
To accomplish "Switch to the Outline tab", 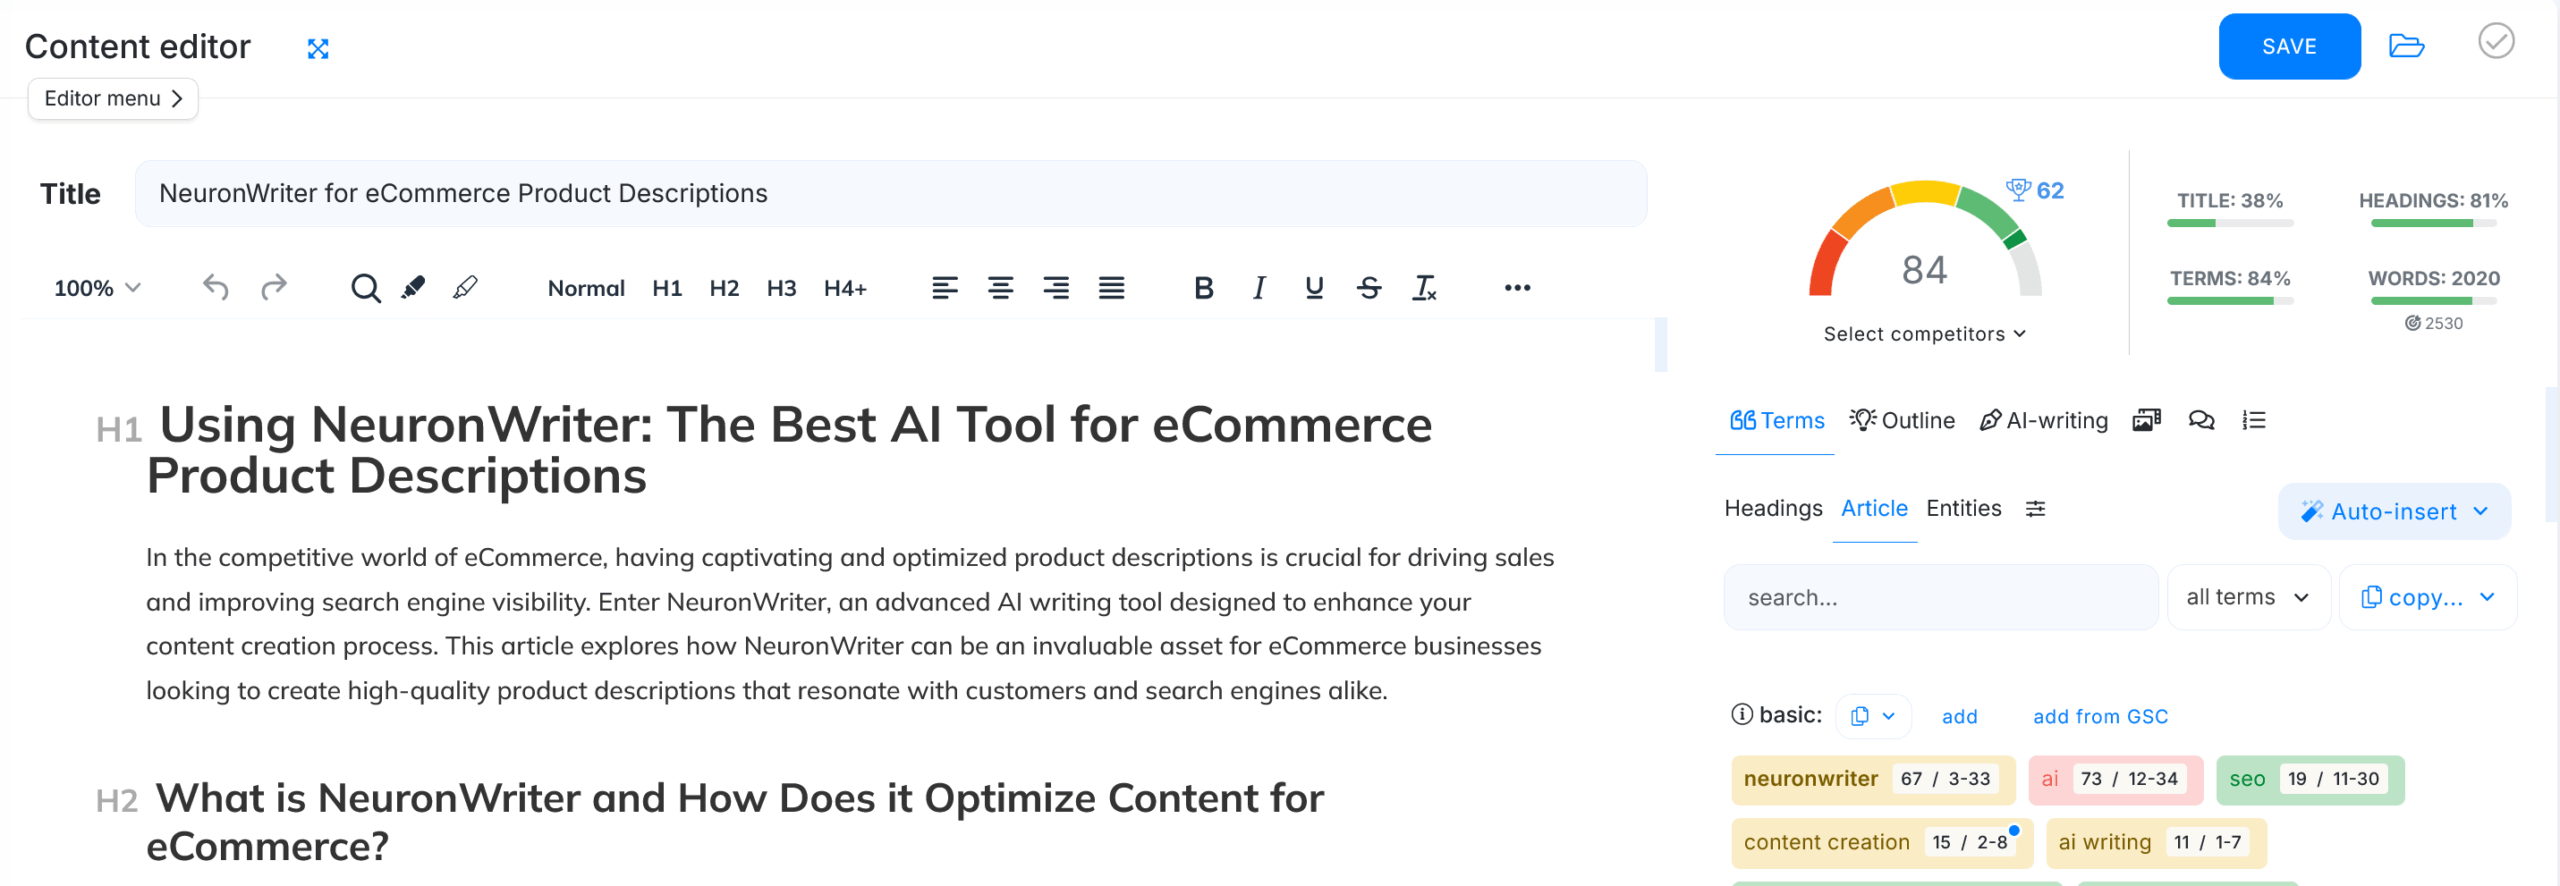I will 1902,421.
